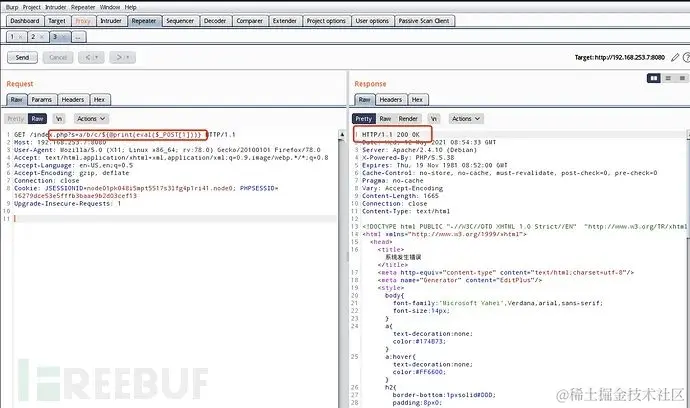Close Repeater tab 1 via its x
The width and height of the screenshot is (690, 408).
[21, 37]
